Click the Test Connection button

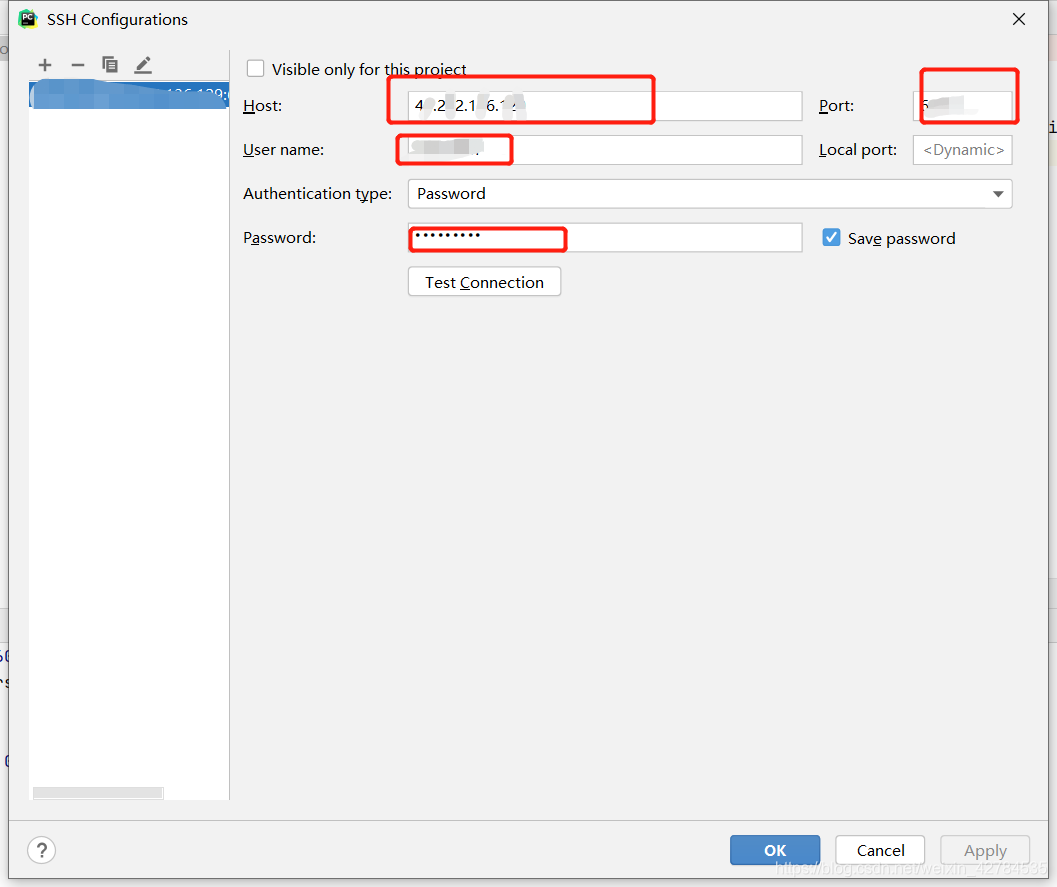(x=484, y=282)
